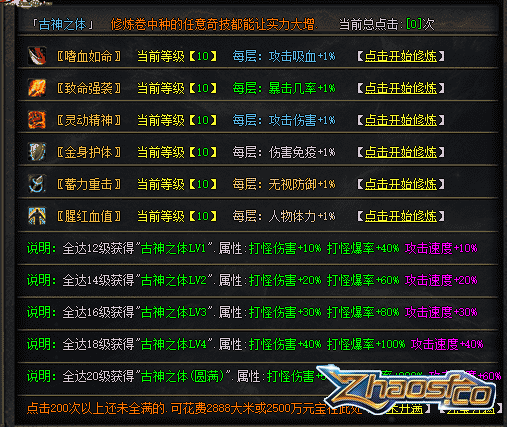Click the 〖腥红血值〗 skill name
Image resolution: width=507 pixels, height=427 pixels.
point(89,216)
